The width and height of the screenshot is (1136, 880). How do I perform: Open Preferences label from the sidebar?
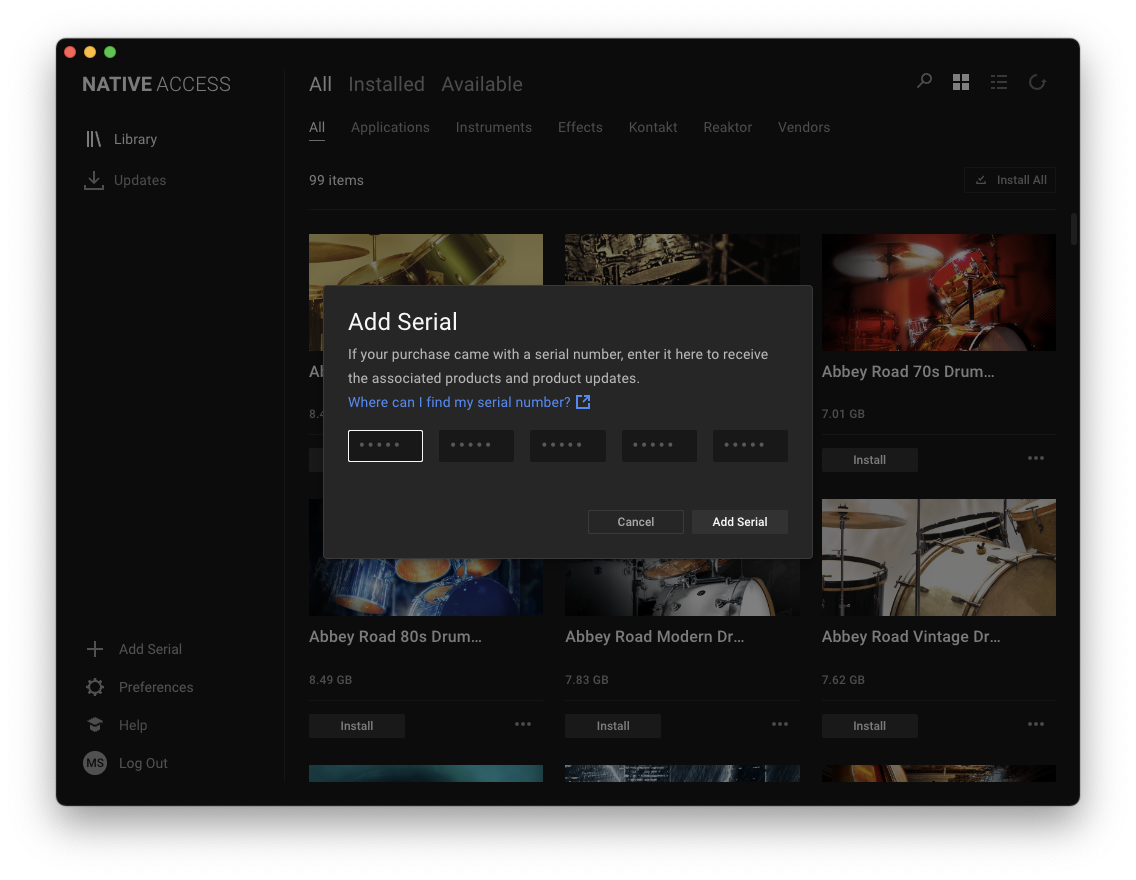pos(156,687)
